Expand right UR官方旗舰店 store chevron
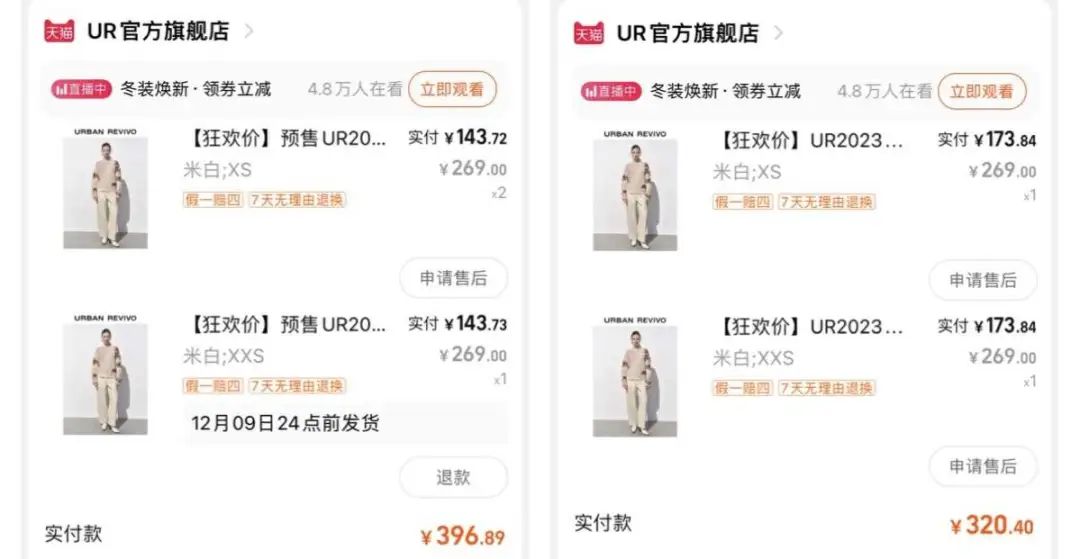This screenshot has height=559, width=1080. (x=778, y=33)
